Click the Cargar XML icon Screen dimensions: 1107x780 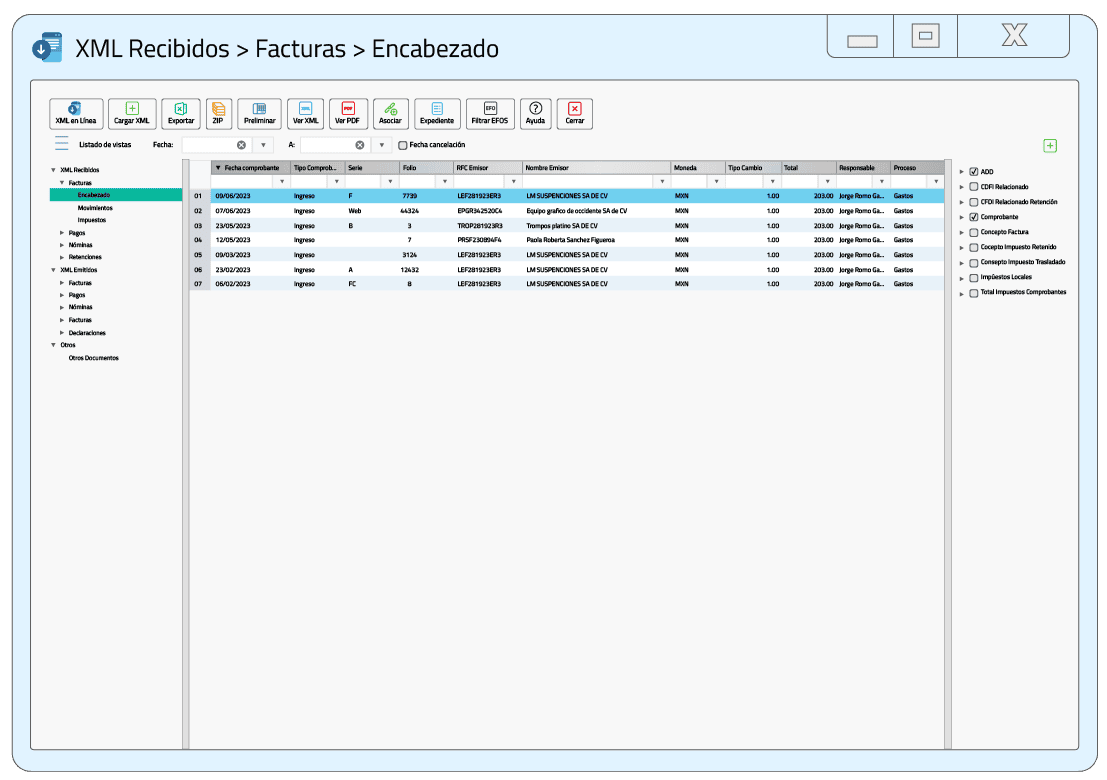pyautogui.click(x=132, y=113)
